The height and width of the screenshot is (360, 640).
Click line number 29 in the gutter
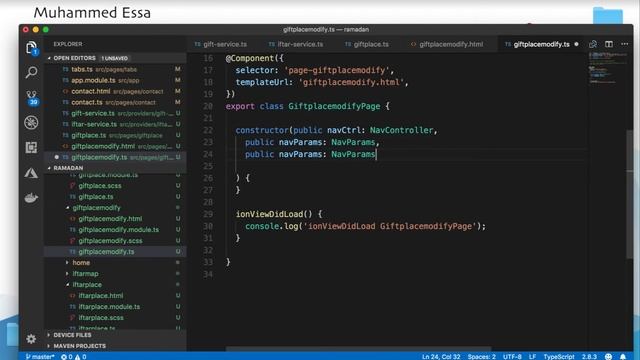coord(208,214)
